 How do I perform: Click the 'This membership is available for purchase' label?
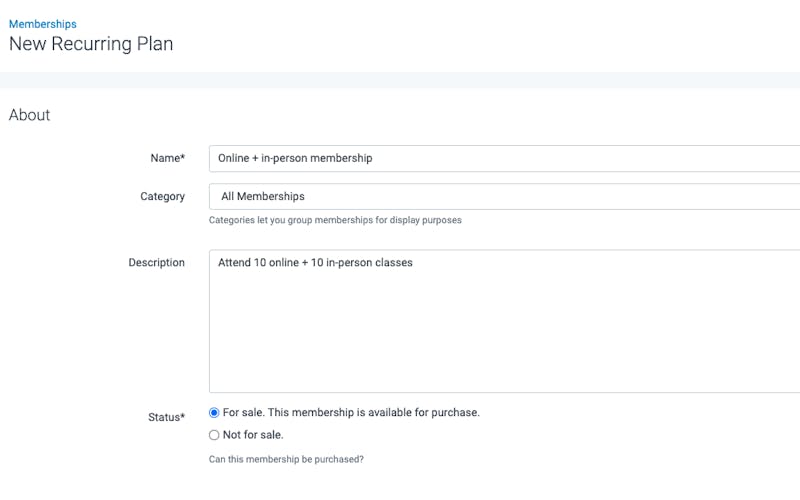374,412
